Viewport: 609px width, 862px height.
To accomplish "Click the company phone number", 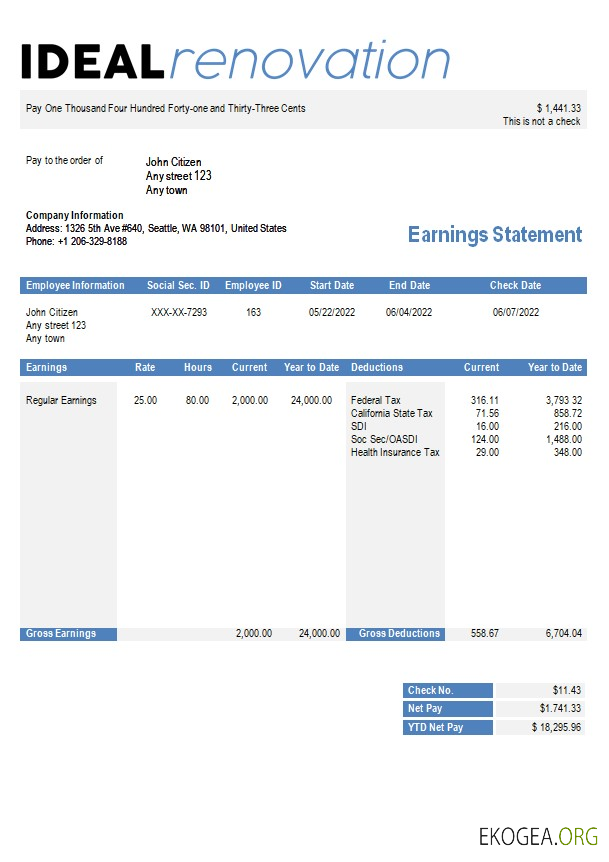I will (76, 241).
